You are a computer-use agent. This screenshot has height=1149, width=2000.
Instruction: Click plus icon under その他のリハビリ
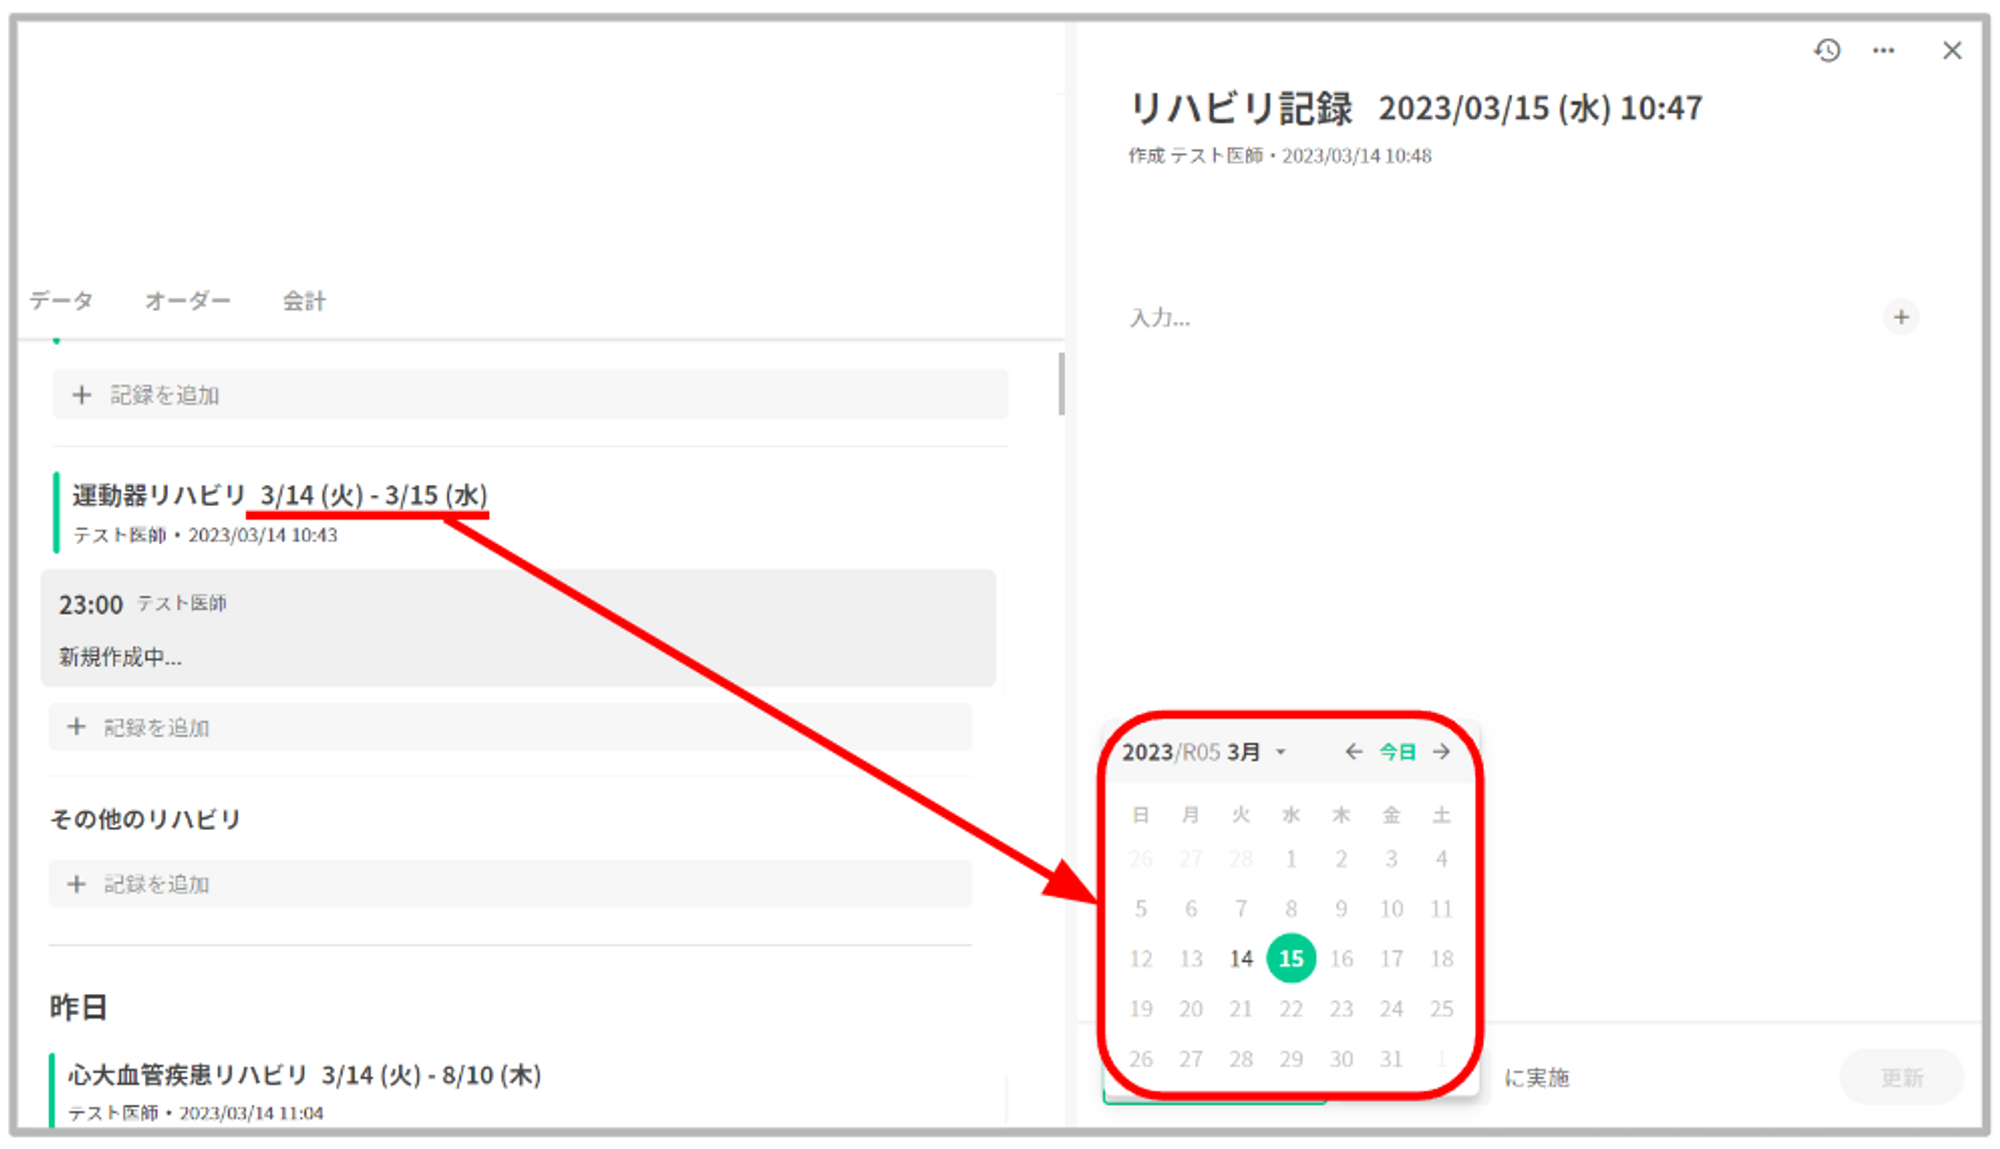tap(76, 884)
